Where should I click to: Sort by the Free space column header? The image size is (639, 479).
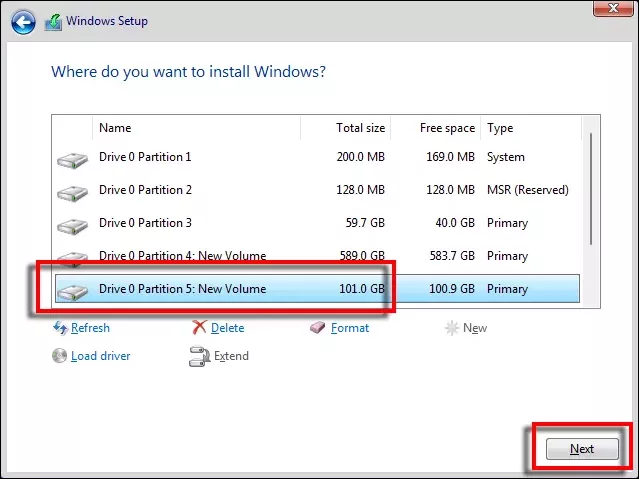(x=436, y=128)
